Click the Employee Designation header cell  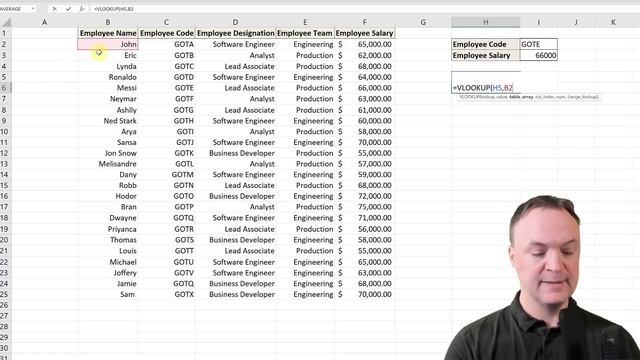pyautogui.click(x=236, y=33)
